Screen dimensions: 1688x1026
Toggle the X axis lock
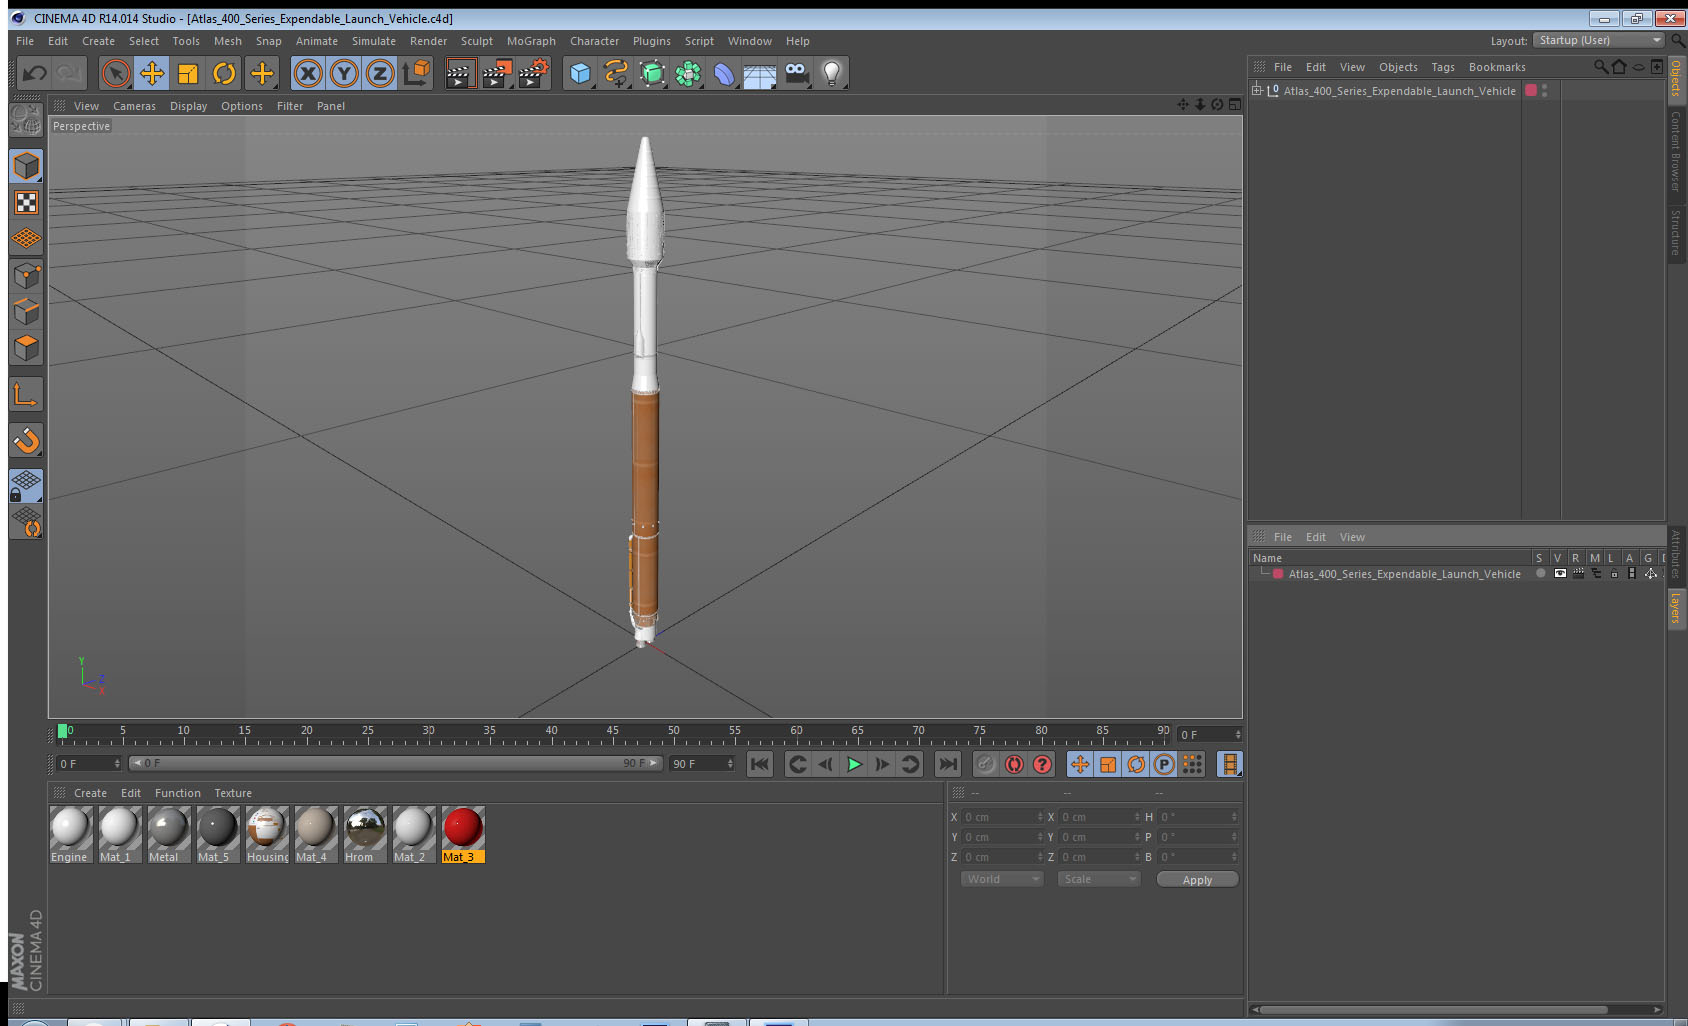click(x=308, y=73)
